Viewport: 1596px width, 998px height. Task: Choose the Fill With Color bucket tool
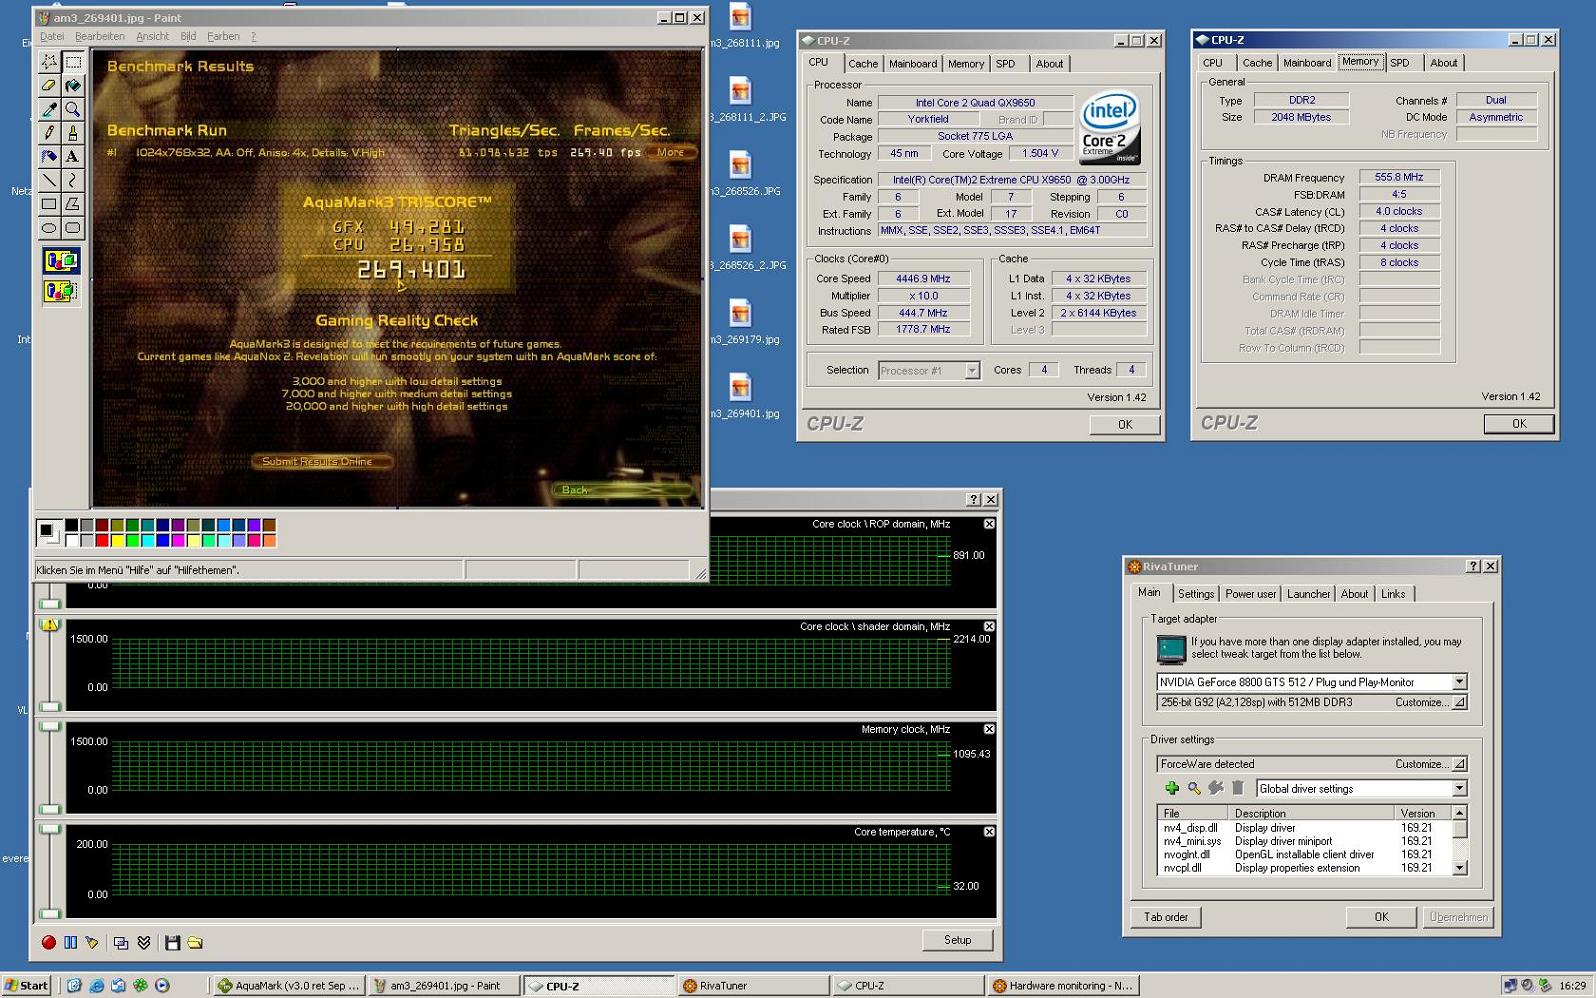click(73, 86)
